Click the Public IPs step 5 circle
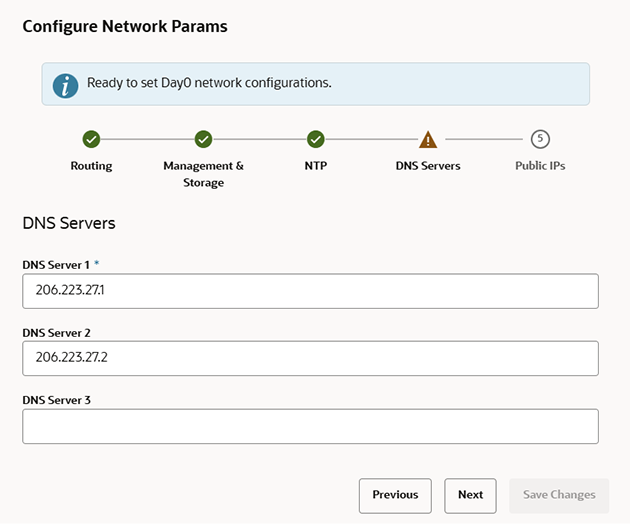630x524 pixels. point(540,139)
